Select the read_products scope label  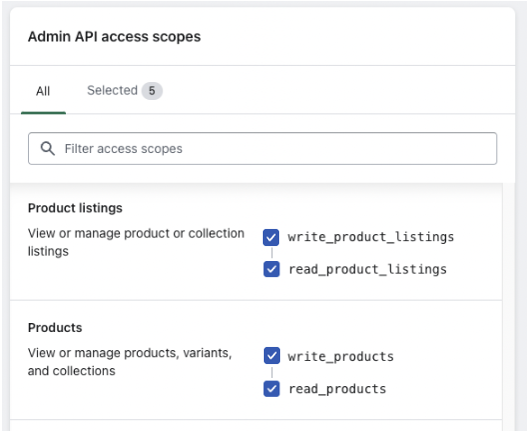[x=337, y=389]
